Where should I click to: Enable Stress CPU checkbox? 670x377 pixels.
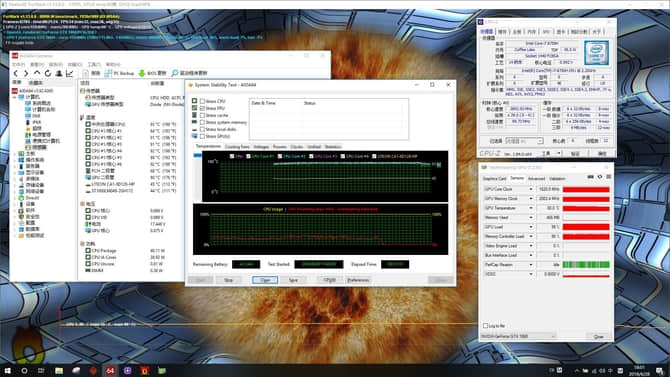(x=202, y=101)
